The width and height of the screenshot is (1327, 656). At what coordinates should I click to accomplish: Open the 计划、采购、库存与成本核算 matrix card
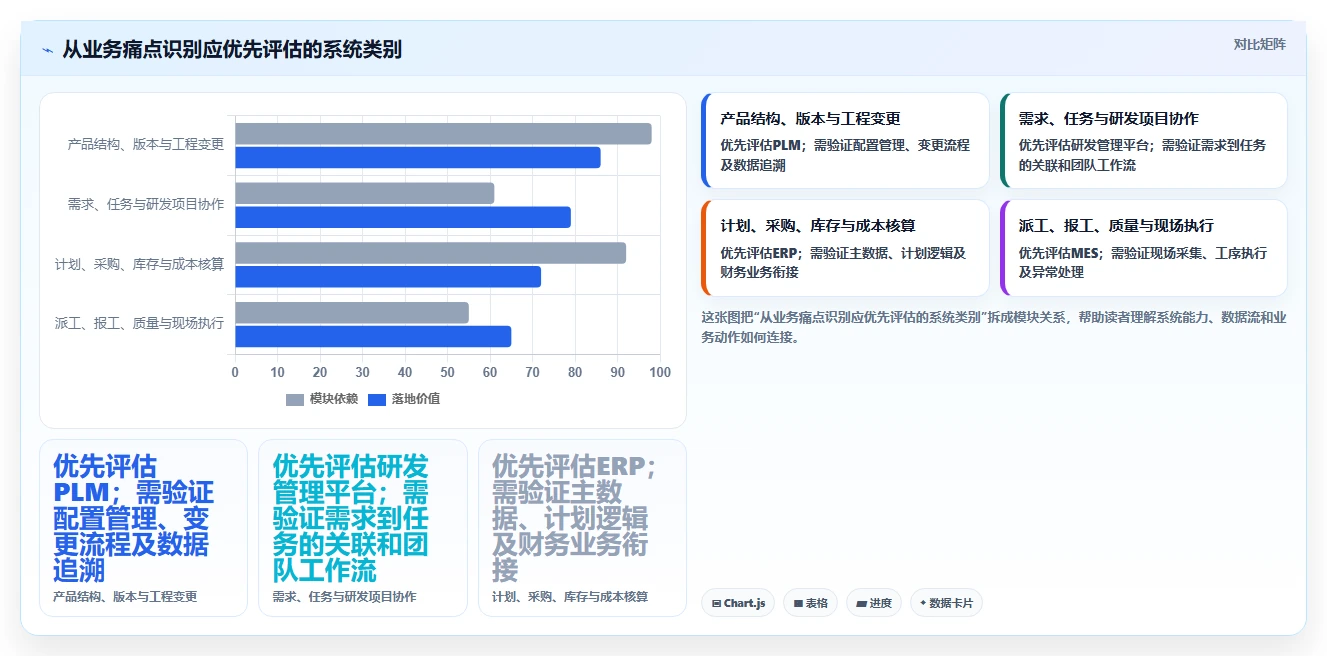click(x=845, y=248)
